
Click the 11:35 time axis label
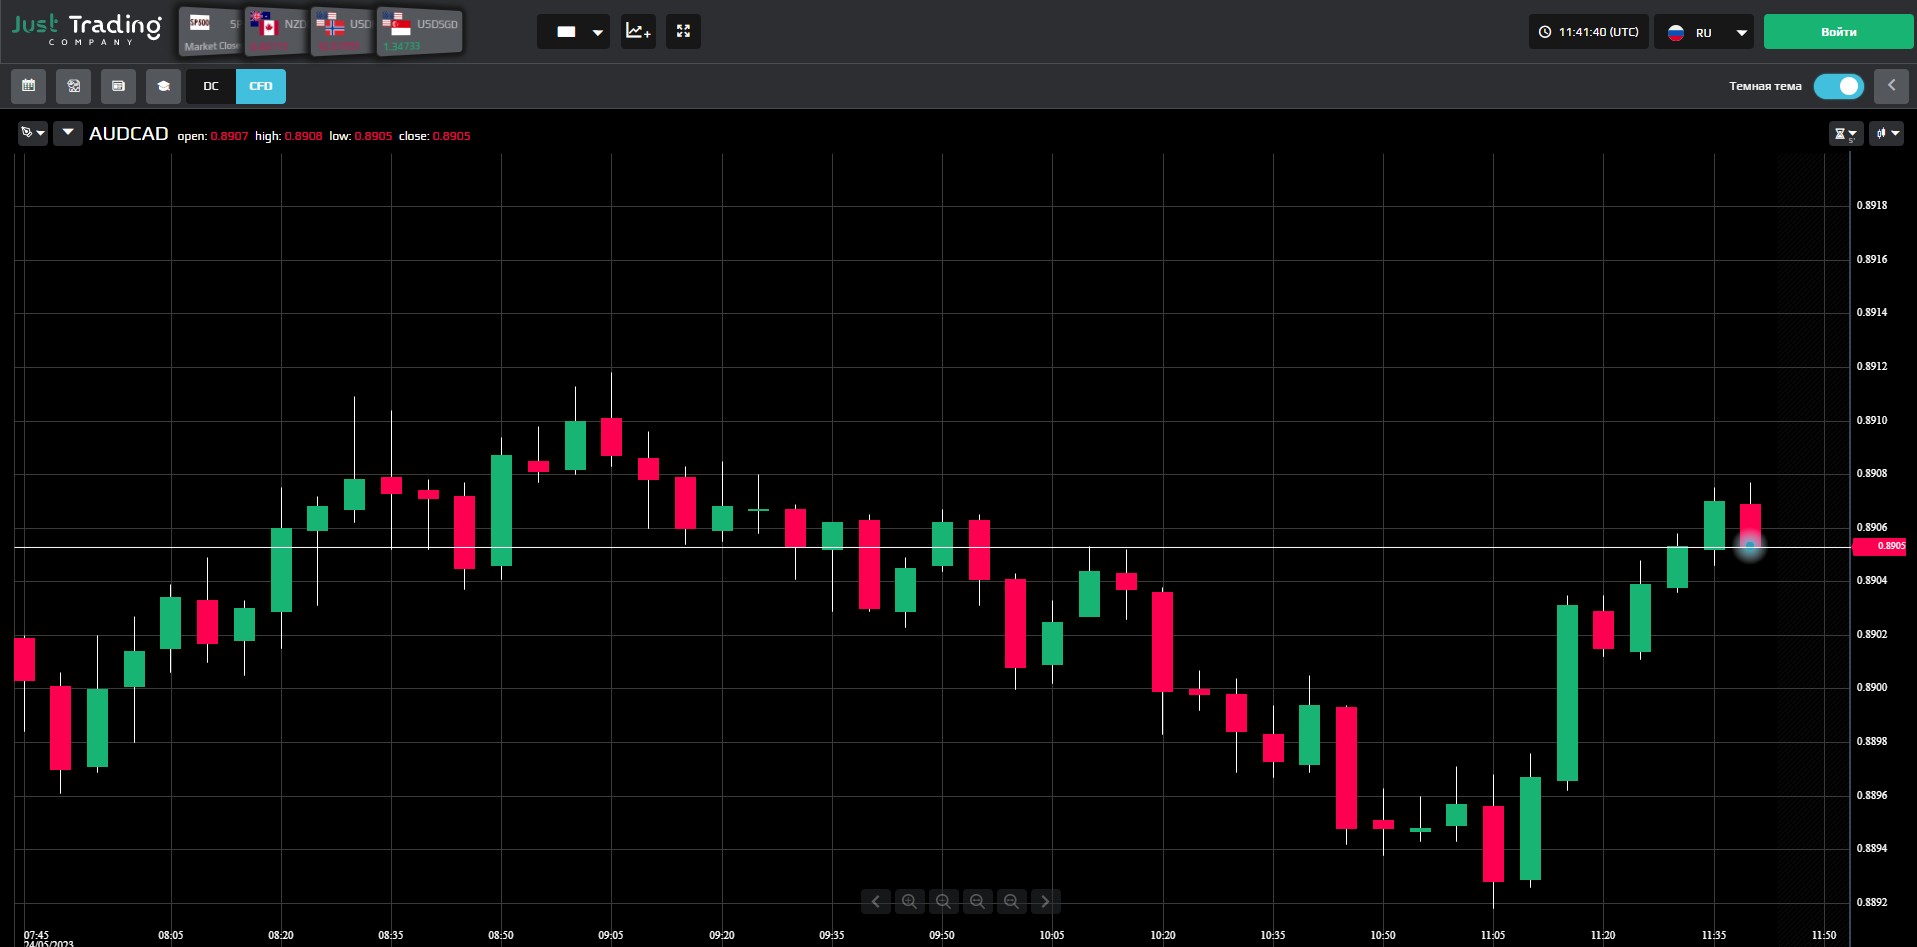pyautogui.click(x=1713, y=935)
